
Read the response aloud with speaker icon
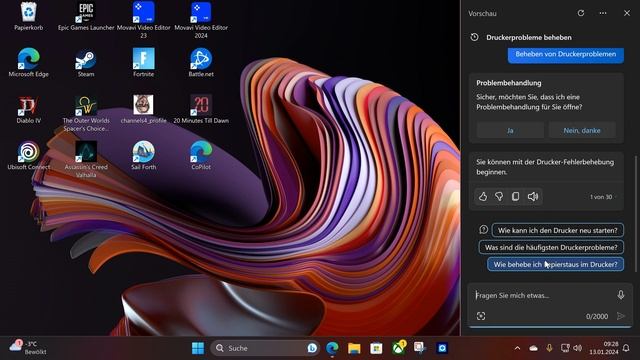point(533,197)
